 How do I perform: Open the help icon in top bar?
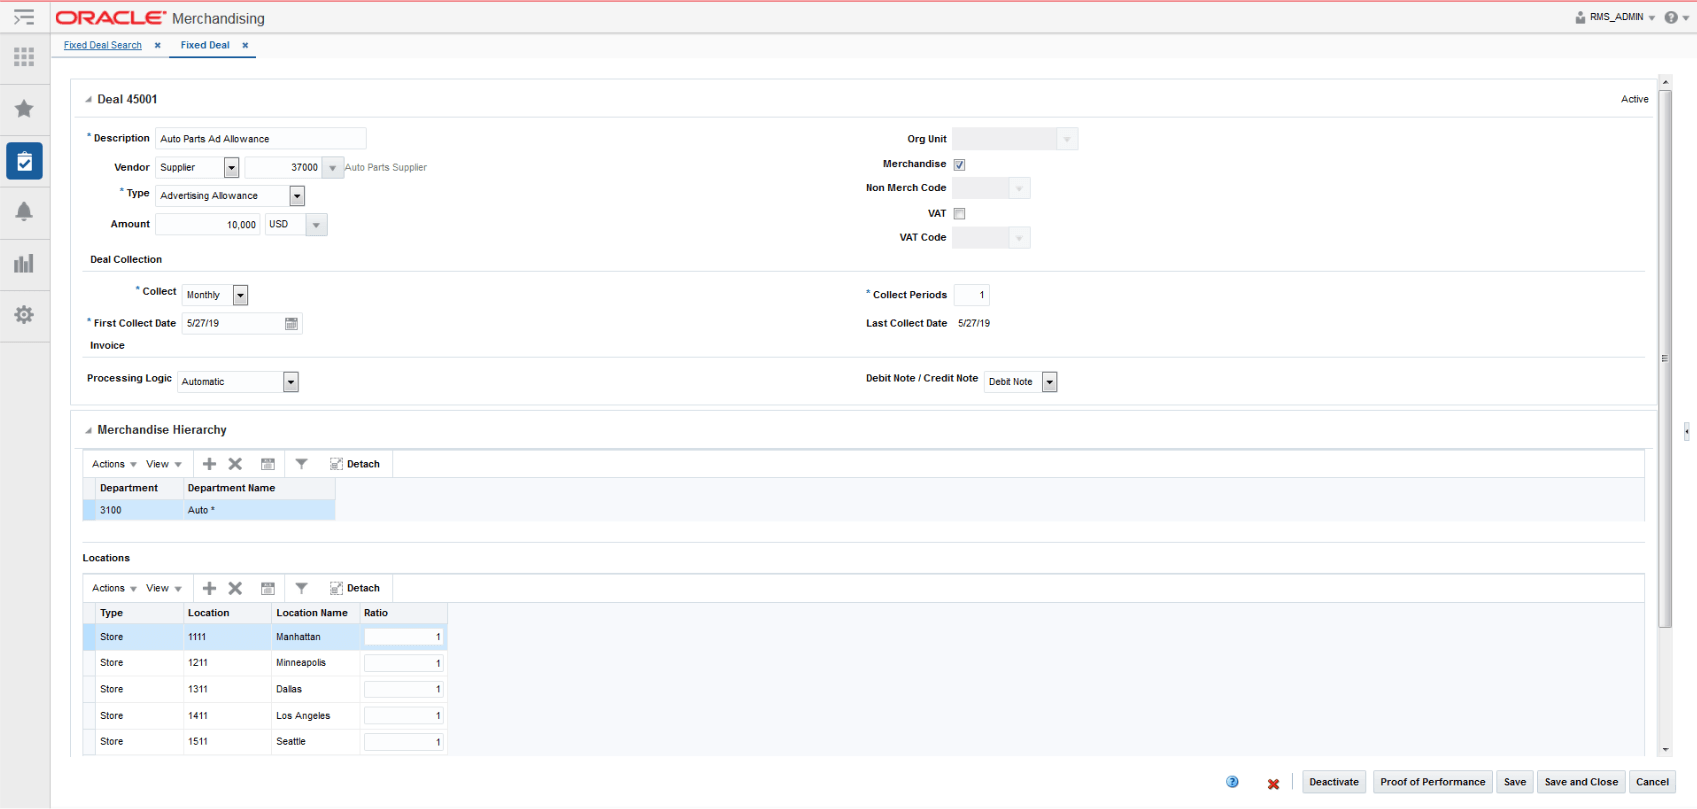pos(1671,17)
